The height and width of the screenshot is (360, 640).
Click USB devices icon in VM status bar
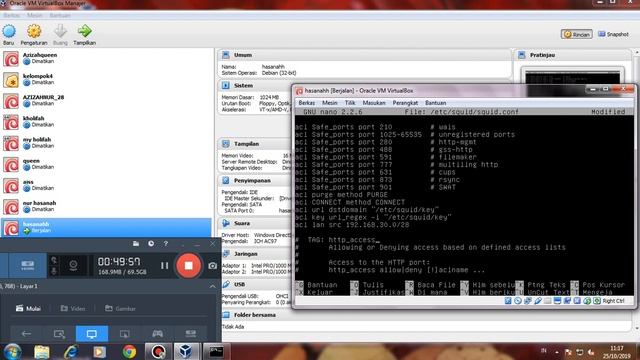(x=538, y=301)
